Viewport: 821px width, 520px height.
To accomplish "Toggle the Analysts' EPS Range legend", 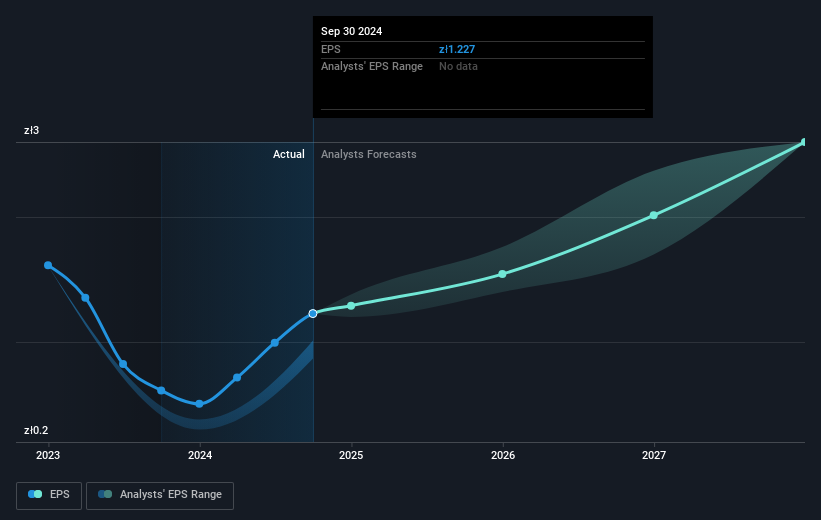I will point(160,495).
